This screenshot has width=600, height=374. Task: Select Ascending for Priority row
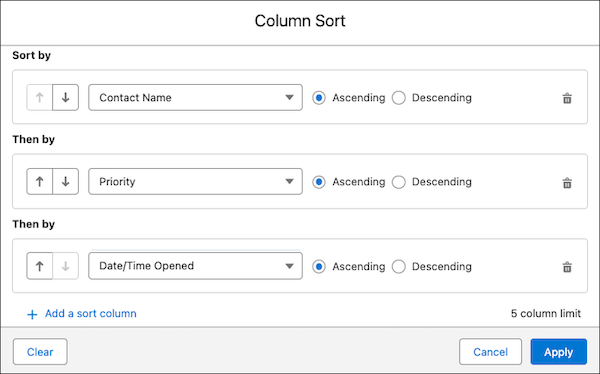319,182
